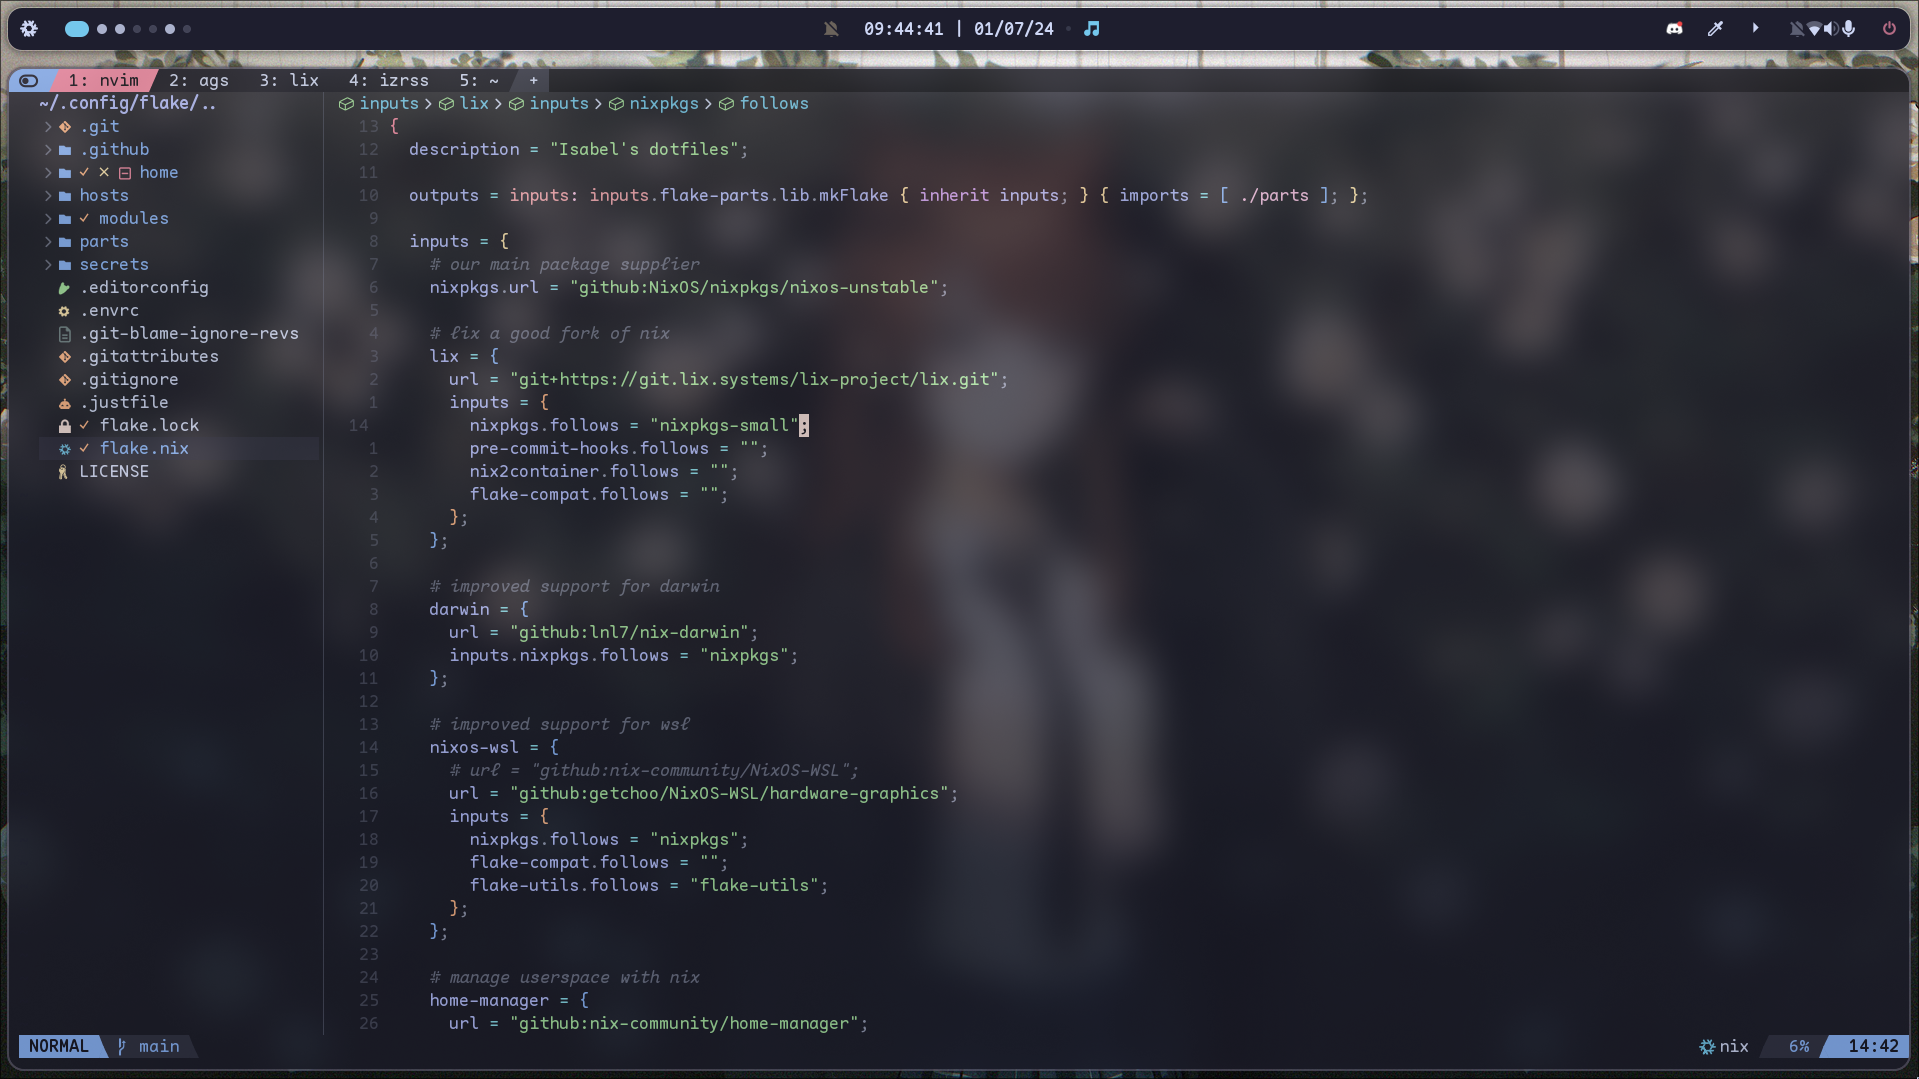1919x1079 pixels.
Task: Toggle the pill switch left of nvim tab
Action: point(29,80)
